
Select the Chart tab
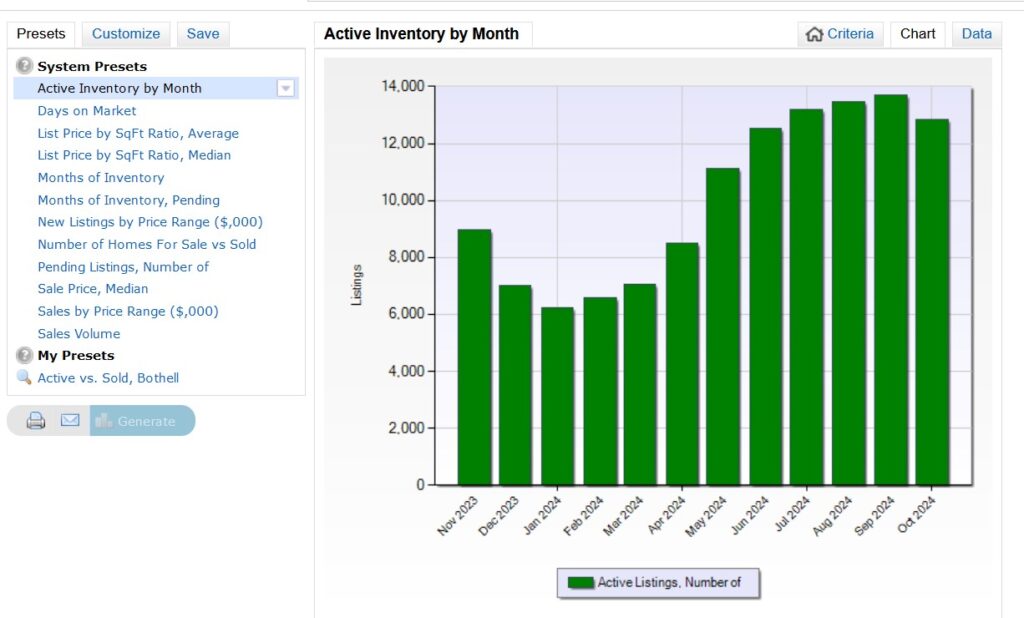pos(917,34)
